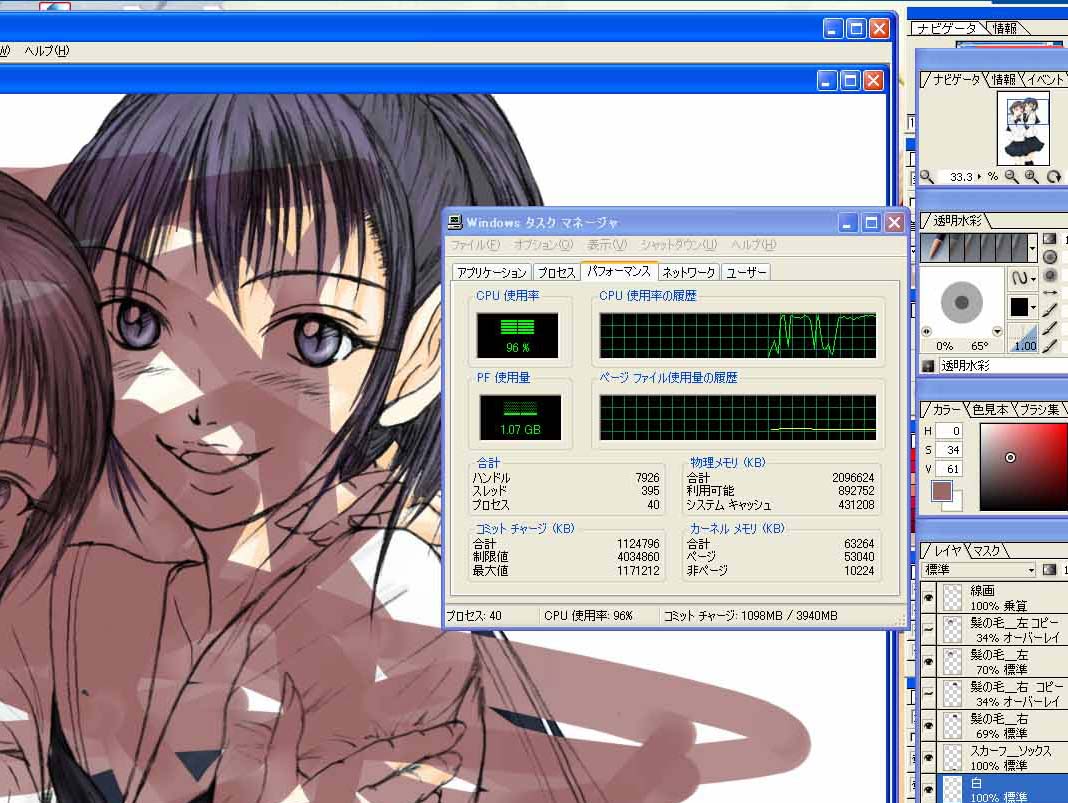Click the hard round brush icon

pyautogui.click(x=1050, y=257)
